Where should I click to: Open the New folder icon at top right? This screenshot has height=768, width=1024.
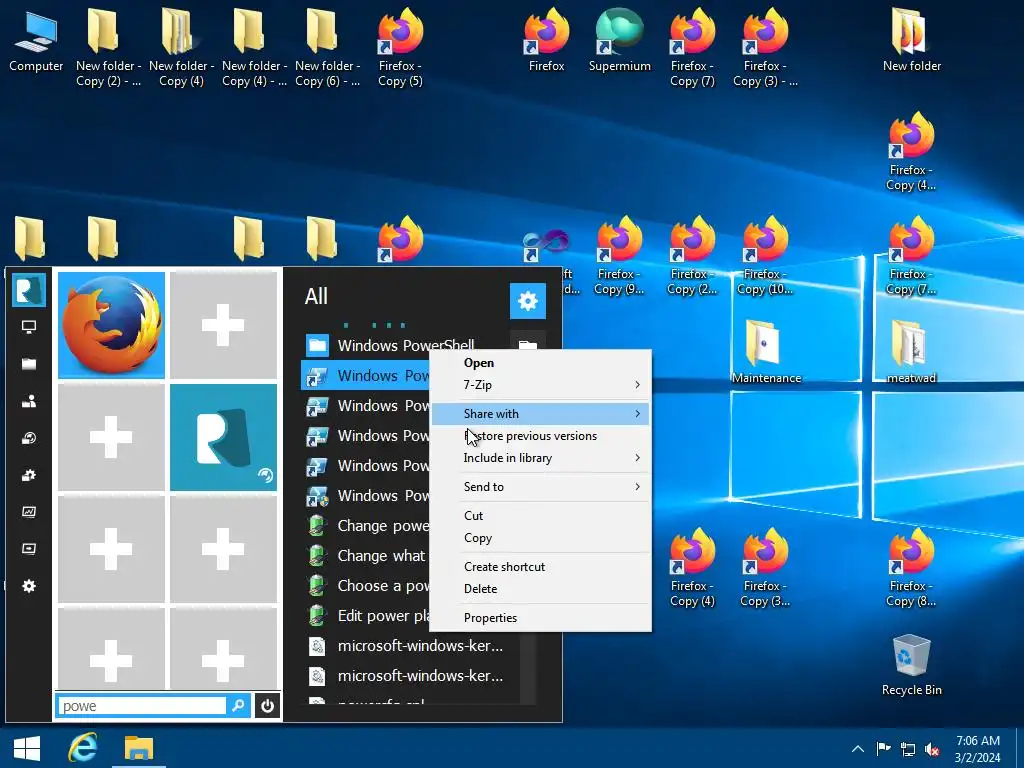click(x=912, y=40)
